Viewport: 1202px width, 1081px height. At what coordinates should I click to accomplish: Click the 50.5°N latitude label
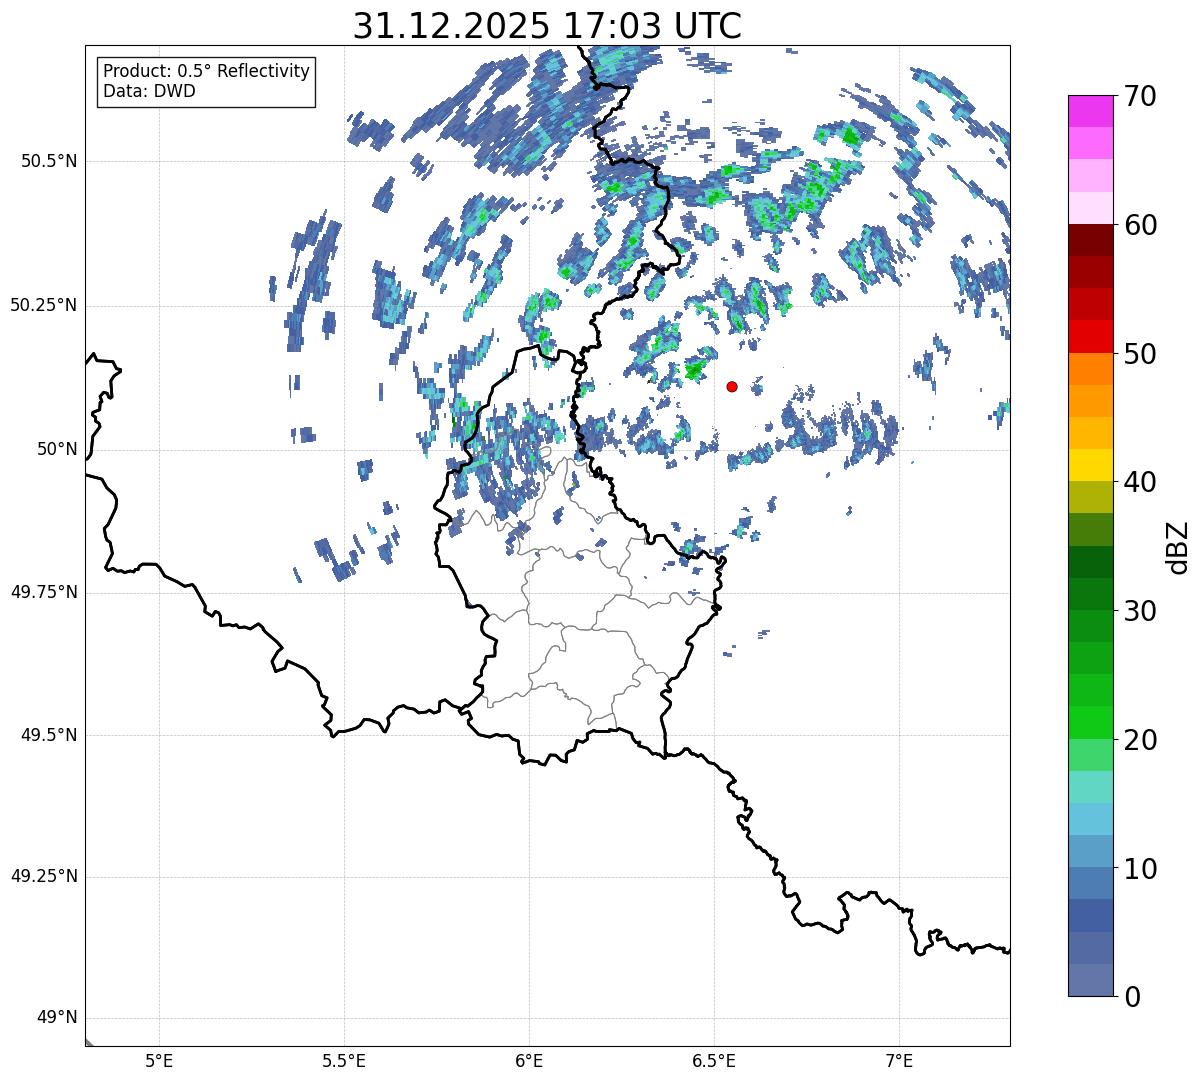[49, 162]
